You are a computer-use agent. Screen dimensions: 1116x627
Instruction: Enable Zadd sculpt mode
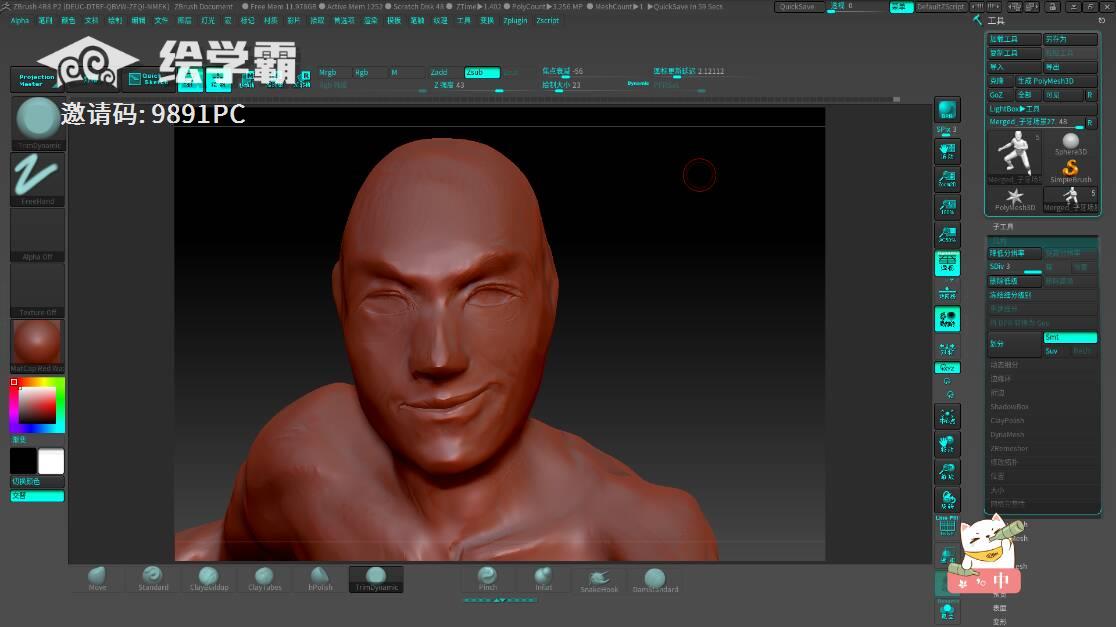pyautogui.click(x=445, y=73)
